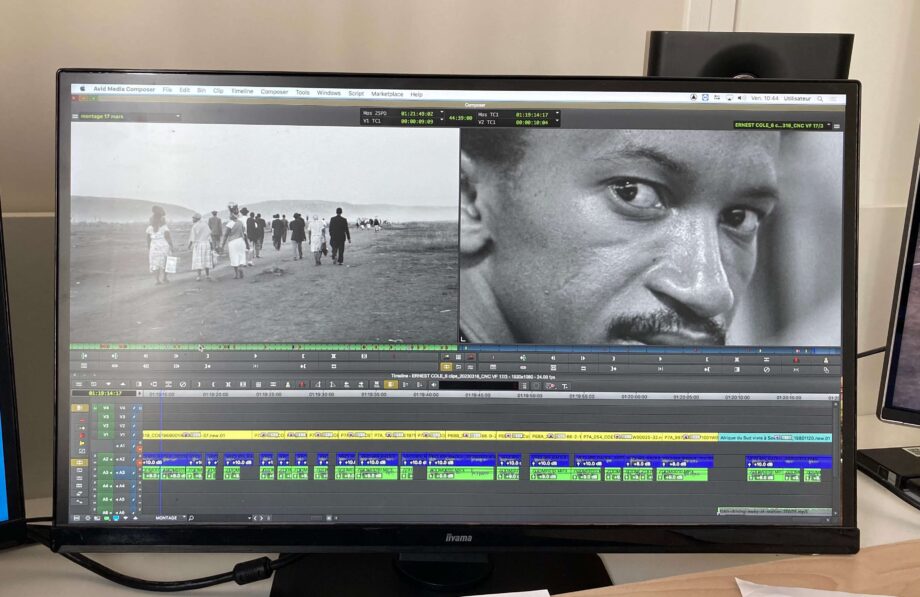Click speaker audio icon in timeline toolbar
The height and width of the screenshot is (597, 920).
pos(434,385)
